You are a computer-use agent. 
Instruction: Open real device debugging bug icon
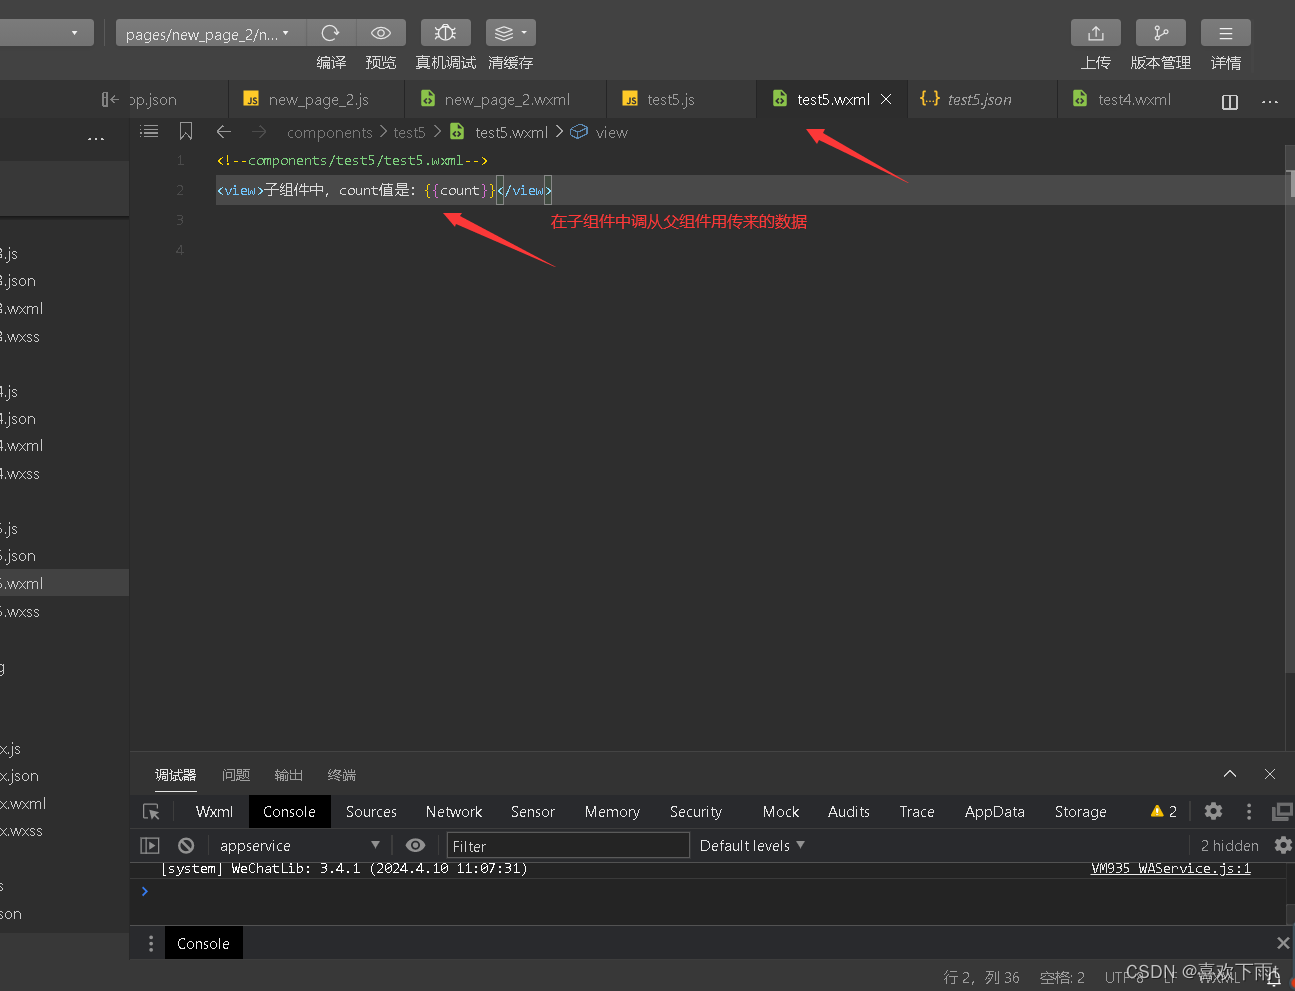point(446,33)
